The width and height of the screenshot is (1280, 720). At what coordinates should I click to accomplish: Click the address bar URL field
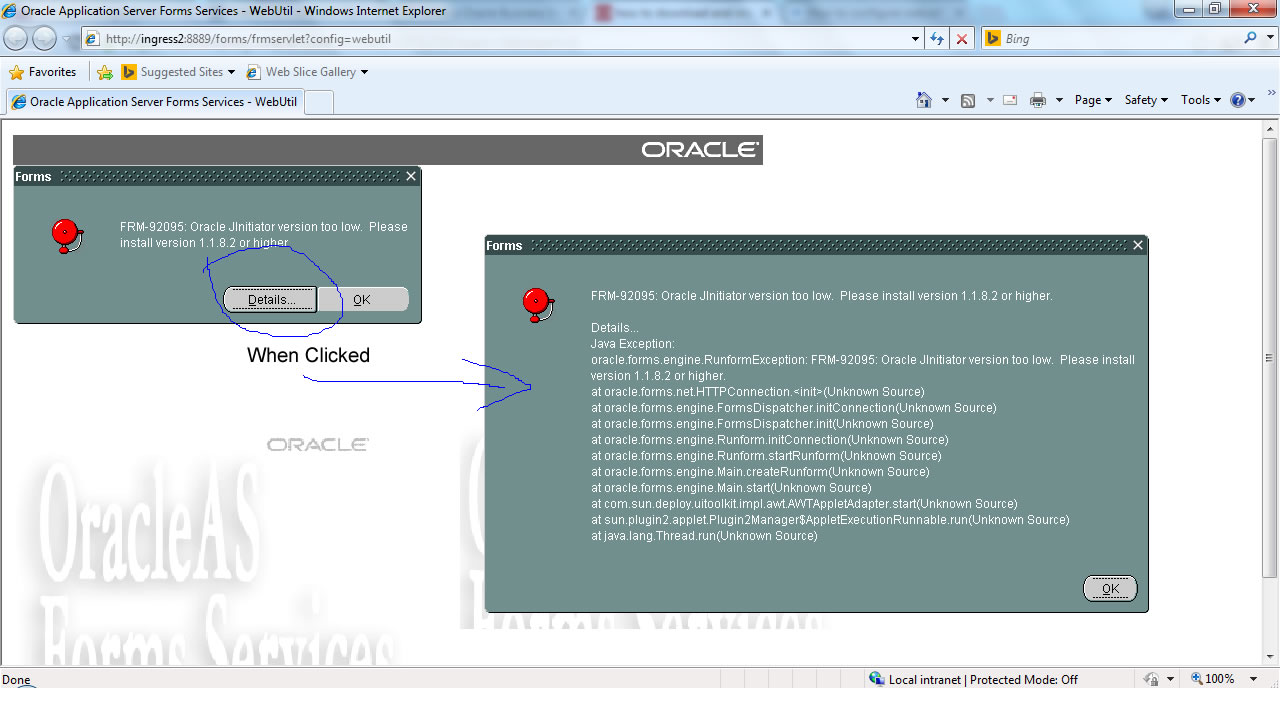[x=495, y=39]
